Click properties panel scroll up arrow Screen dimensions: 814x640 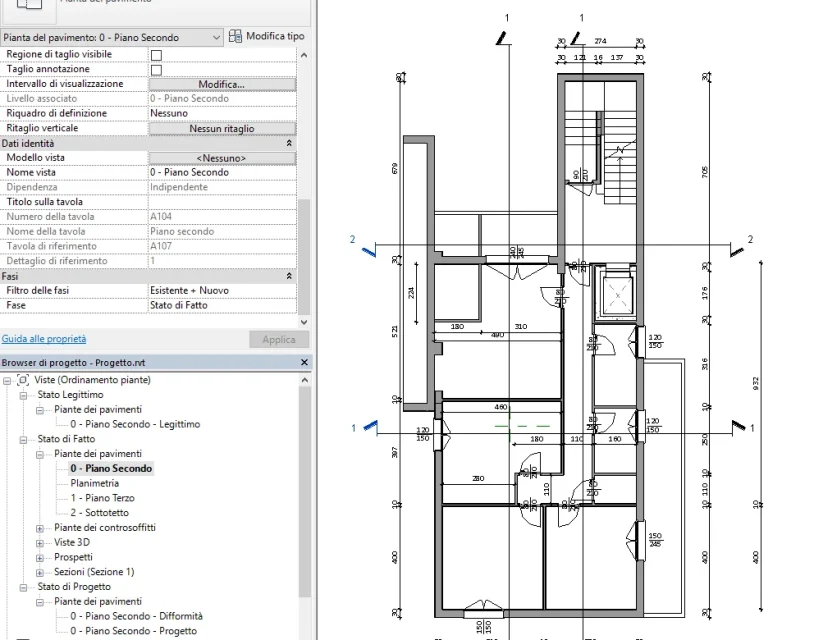[304, 55]
